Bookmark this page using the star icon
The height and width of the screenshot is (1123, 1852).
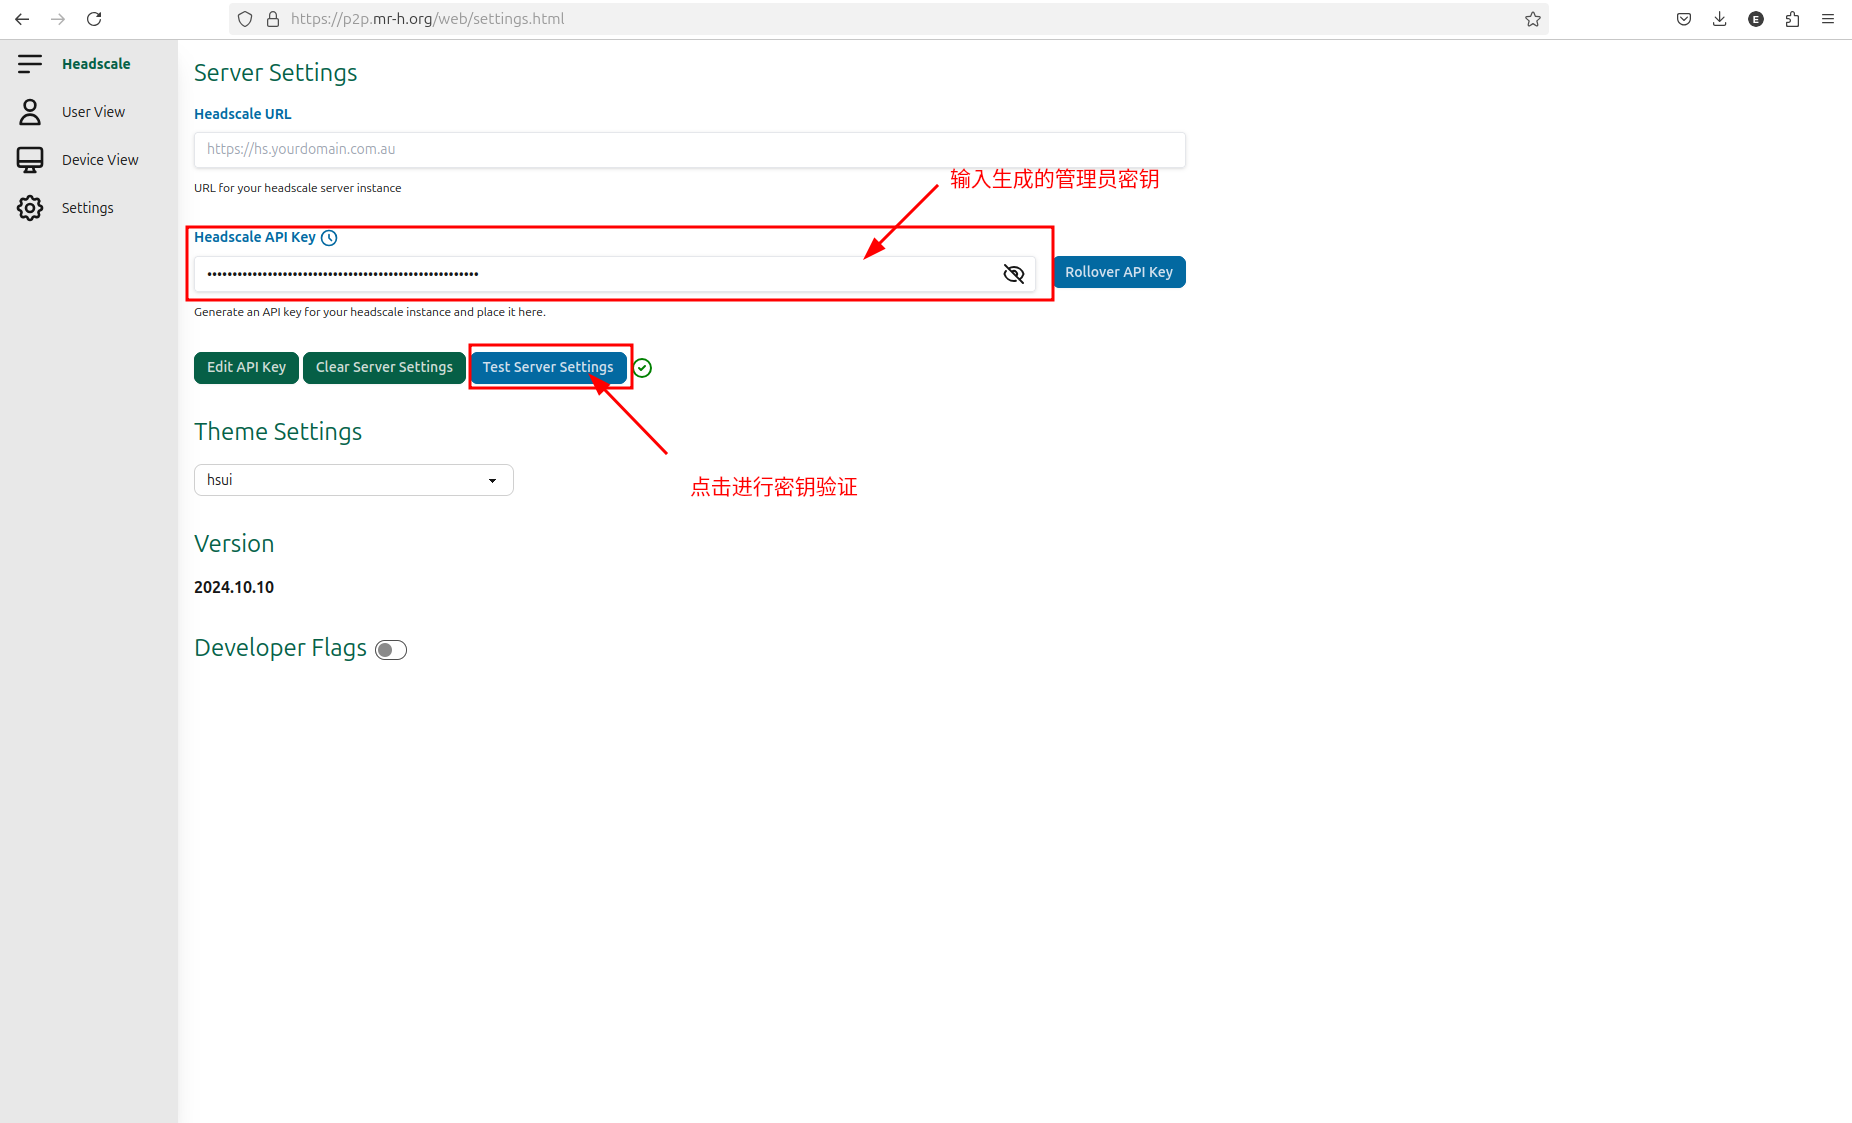tap(1533, 18)
